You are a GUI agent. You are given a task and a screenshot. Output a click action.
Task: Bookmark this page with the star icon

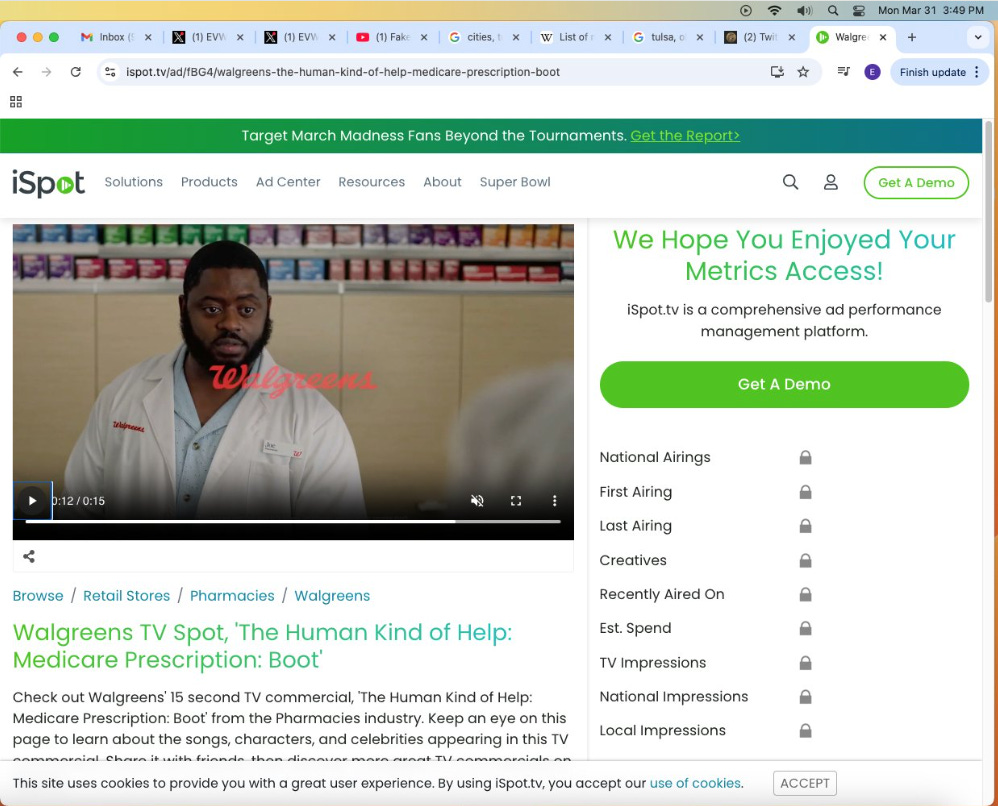point(803,72)
